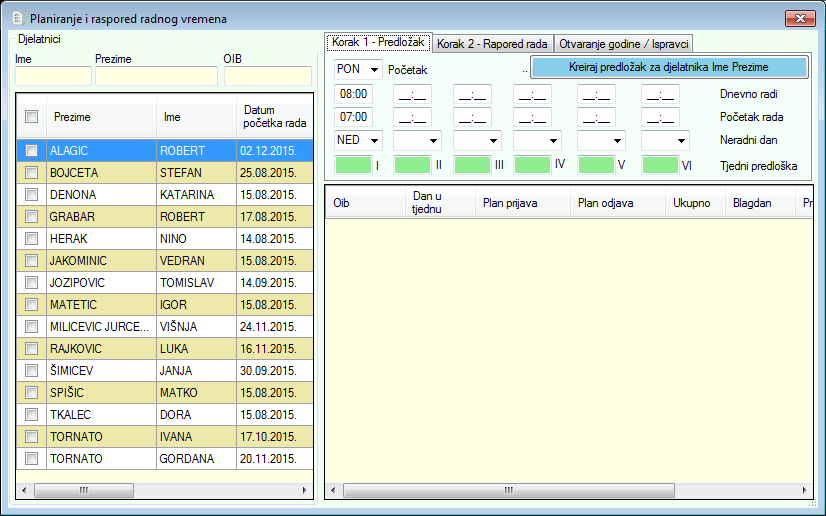826x516 pixels.
Task: Click the Oib column header
Action: coord(366,203)
